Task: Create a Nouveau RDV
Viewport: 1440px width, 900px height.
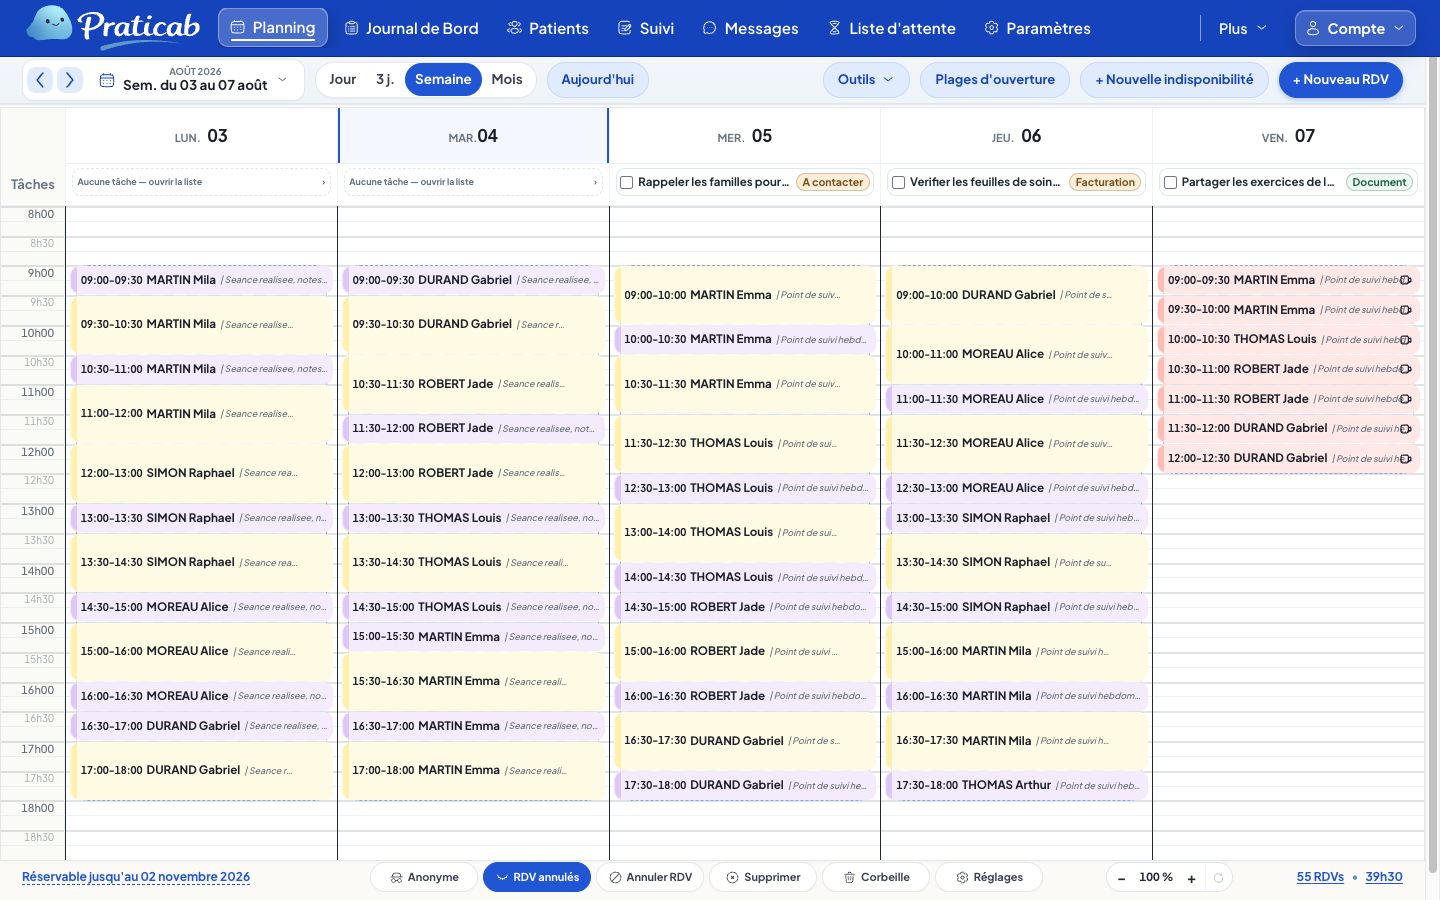Action: [1341, 80]
